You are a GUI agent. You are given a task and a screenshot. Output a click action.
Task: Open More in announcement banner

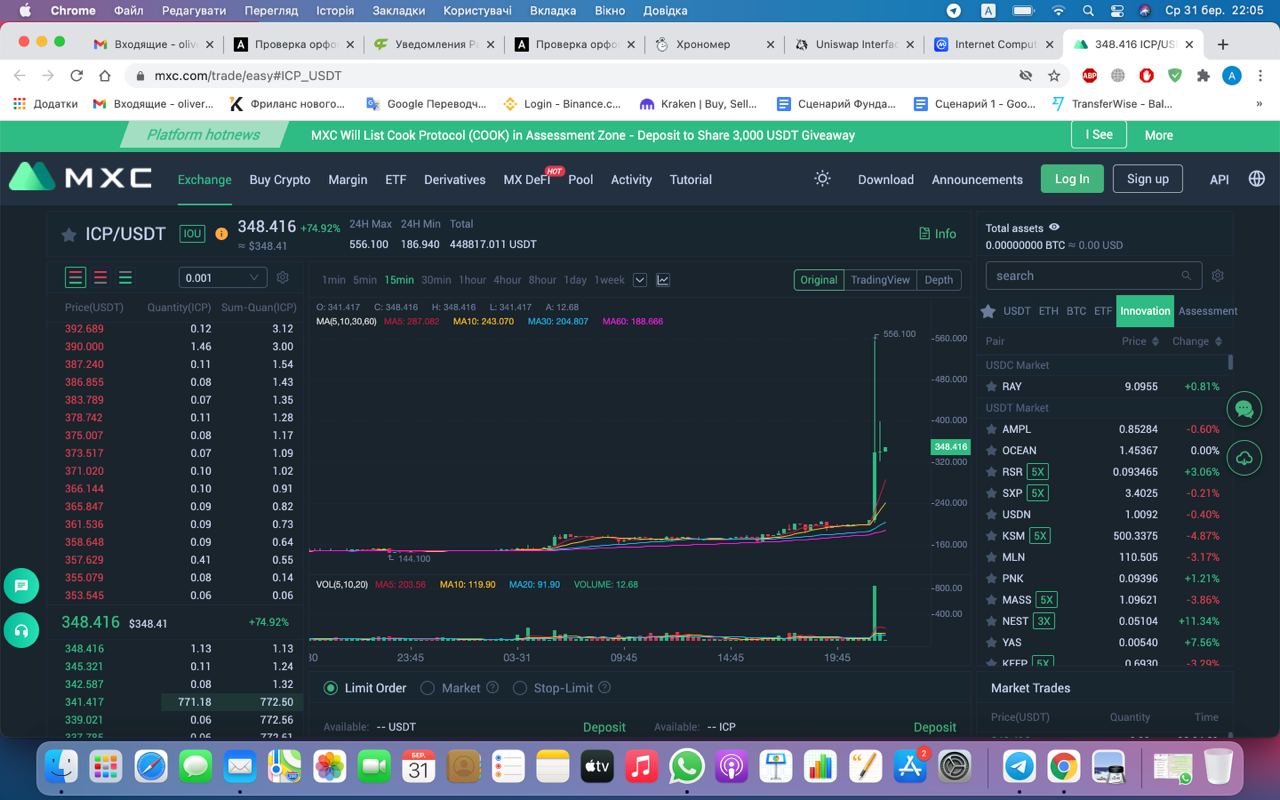click(x=1159, y=135)
